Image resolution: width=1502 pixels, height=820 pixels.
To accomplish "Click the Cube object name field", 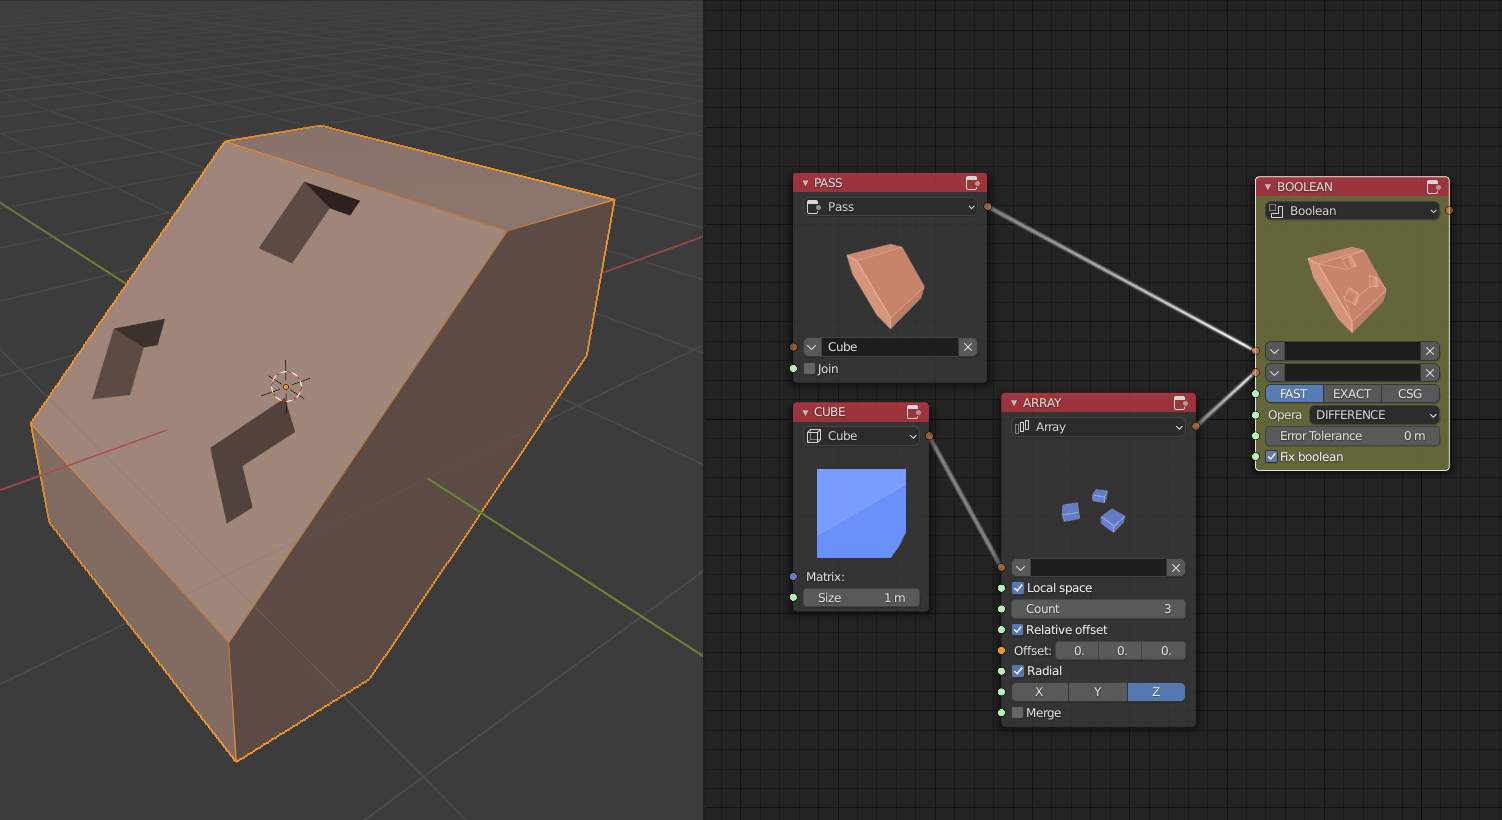I will (890, 347).
